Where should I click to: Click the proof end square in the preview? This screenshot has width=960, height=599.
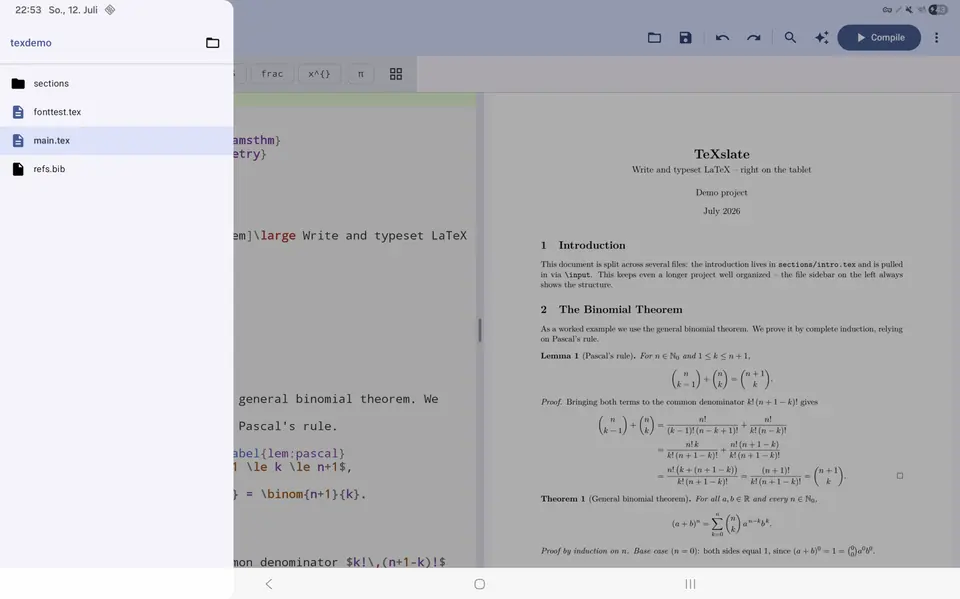[899, 476]
